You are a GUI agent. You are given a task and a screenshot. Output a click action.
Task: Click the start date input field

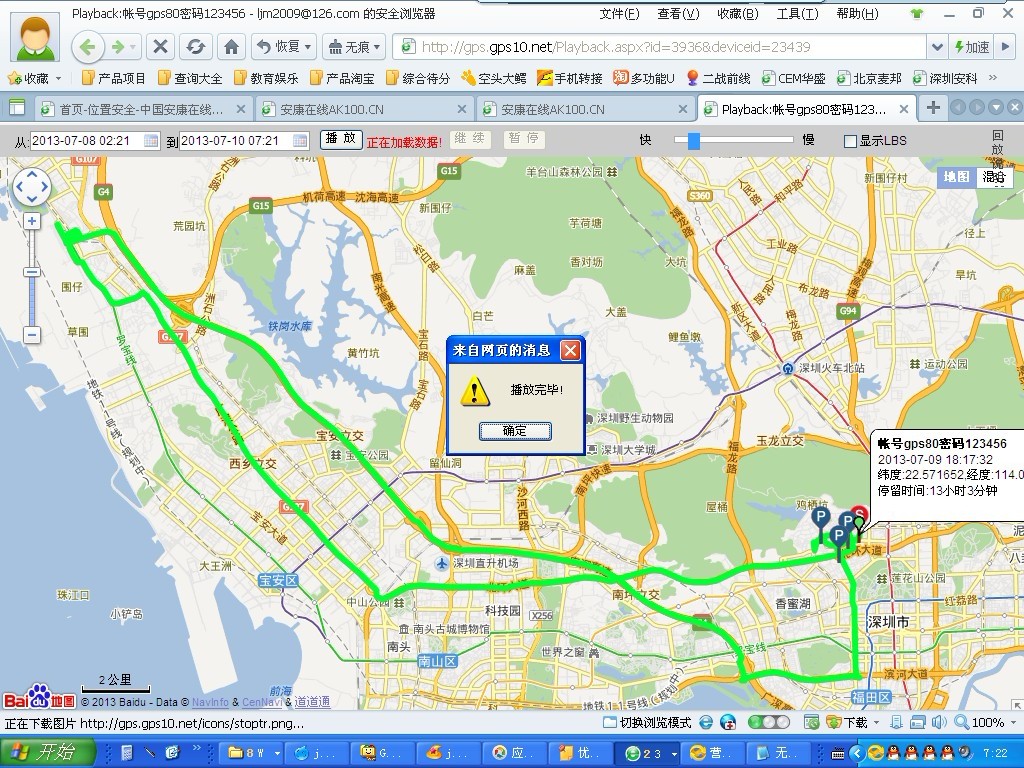(x=87, y=140)
